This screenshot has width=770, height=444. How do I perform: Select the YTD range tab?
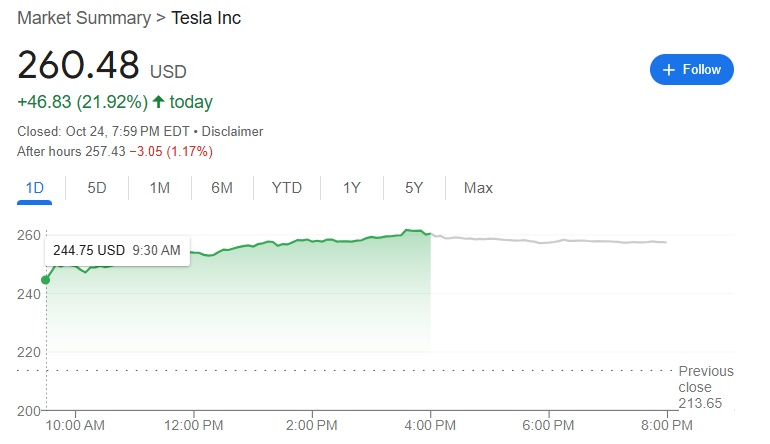click(287, 188)
